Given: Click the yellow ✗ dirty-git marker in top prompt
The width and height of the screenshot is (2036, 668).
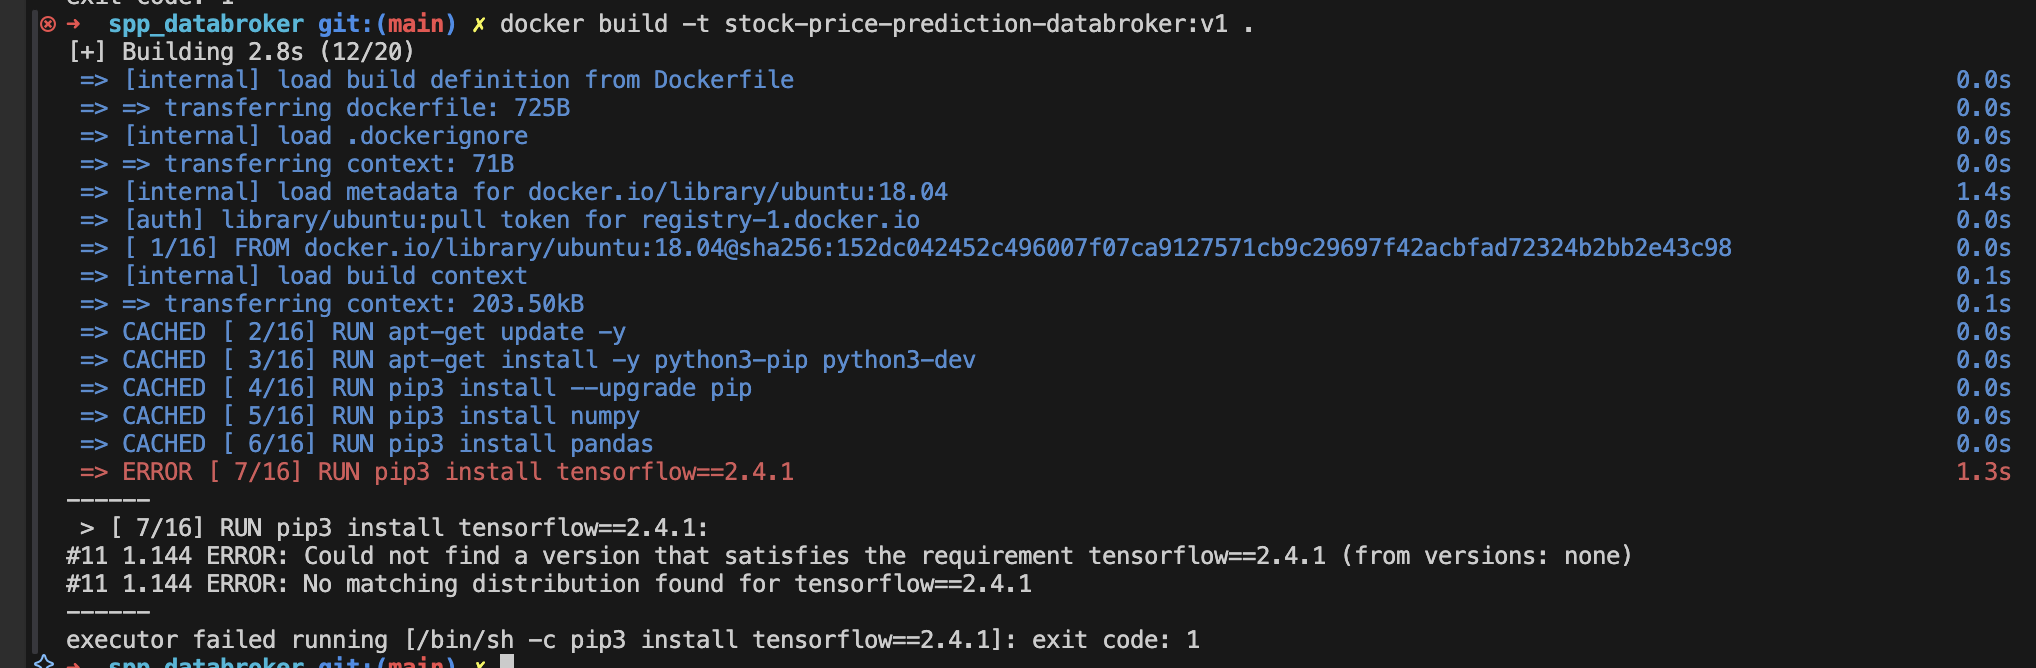Looking at the screenshot, I should (x=479, y=24).
